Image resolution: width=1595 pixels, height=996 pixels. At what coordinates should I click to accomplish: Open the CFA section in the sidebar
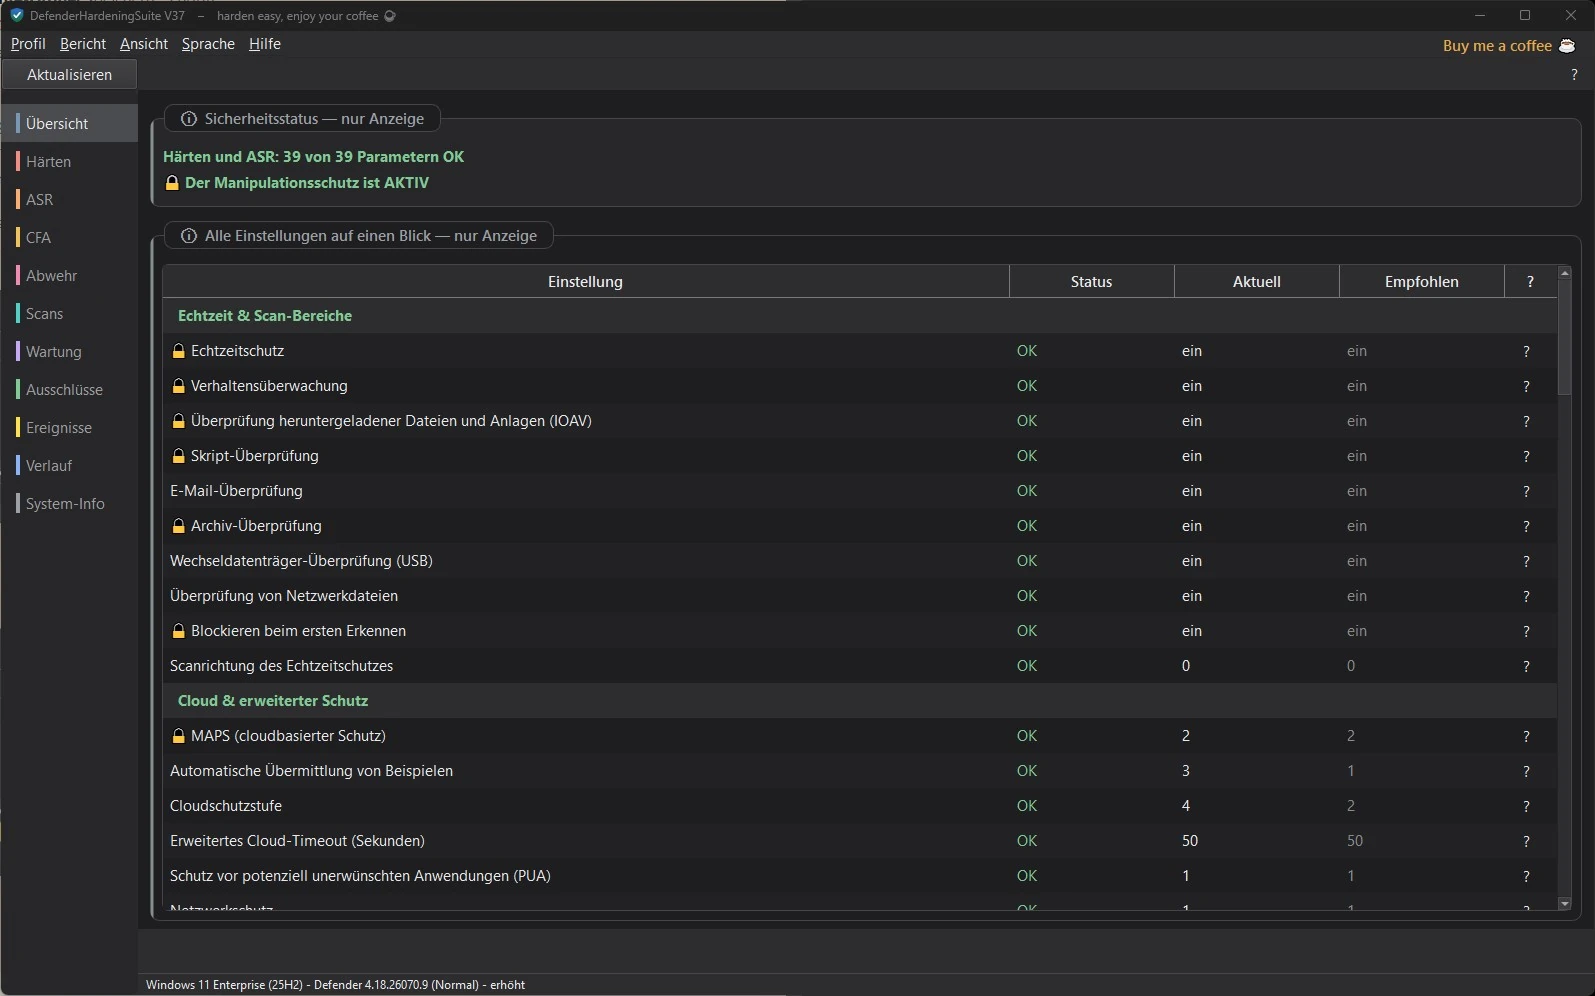click(69, 238)
